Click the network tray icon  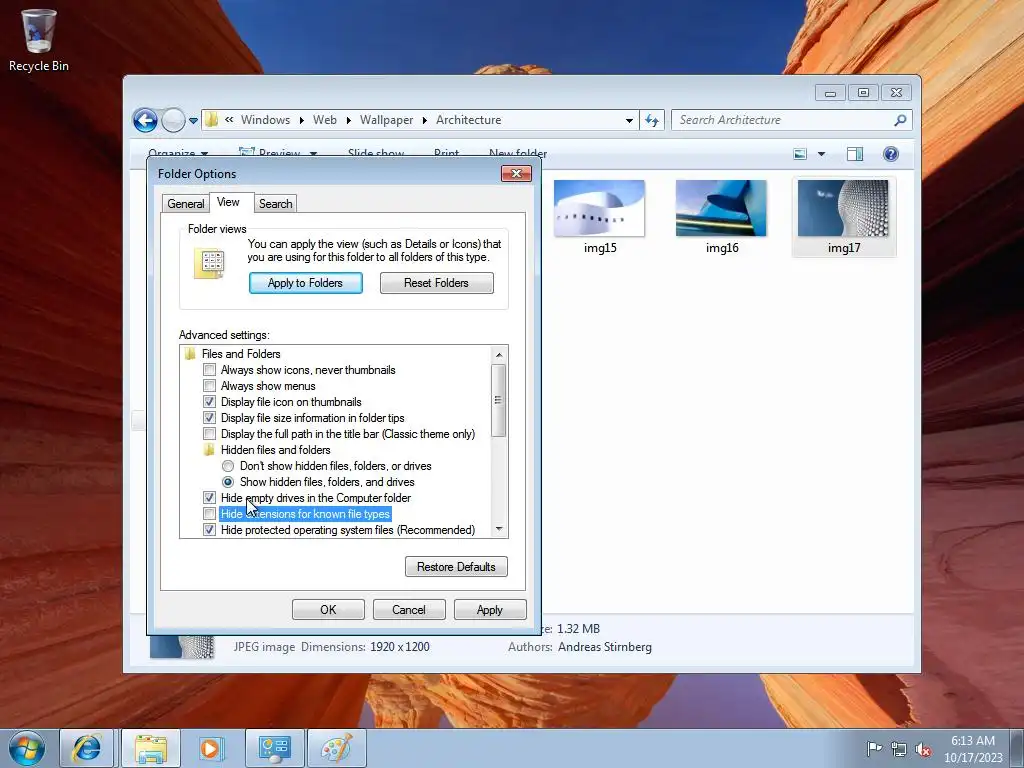tap(899, 749)
